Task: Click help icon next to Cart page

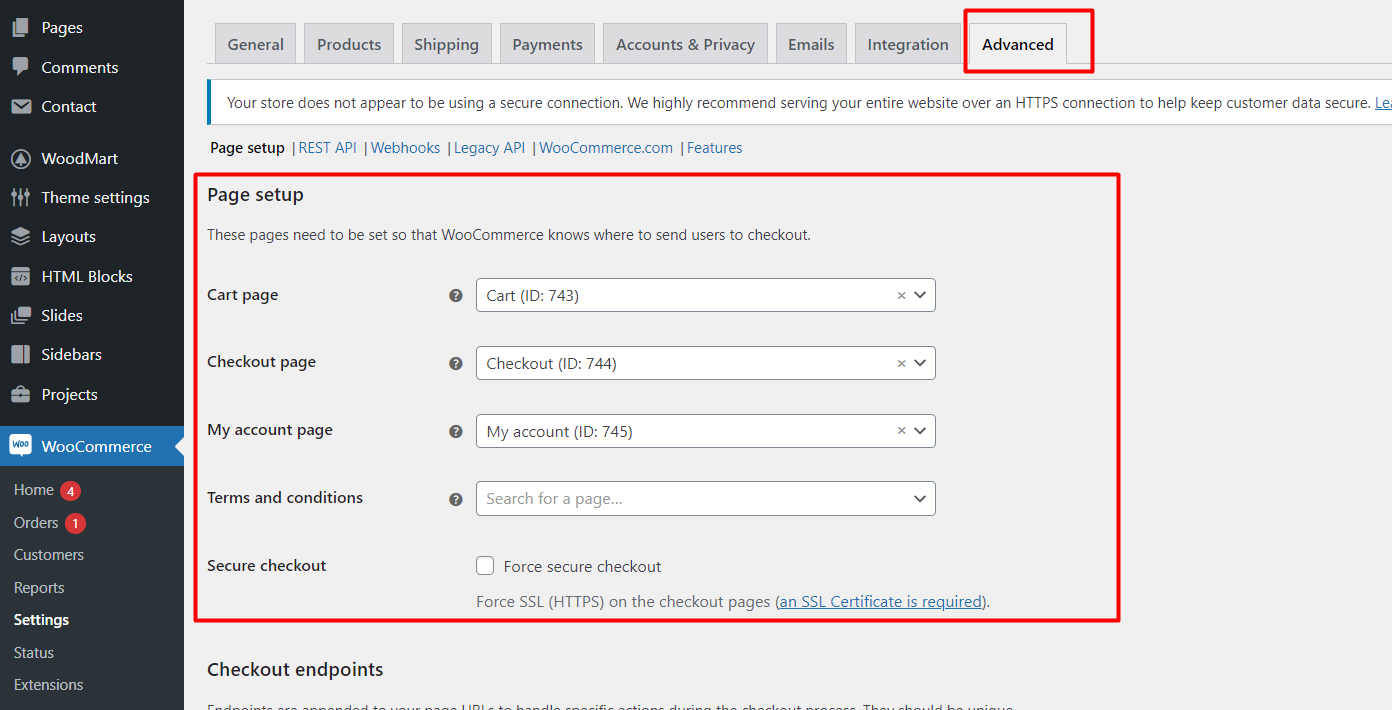Action: pos(456,296)
